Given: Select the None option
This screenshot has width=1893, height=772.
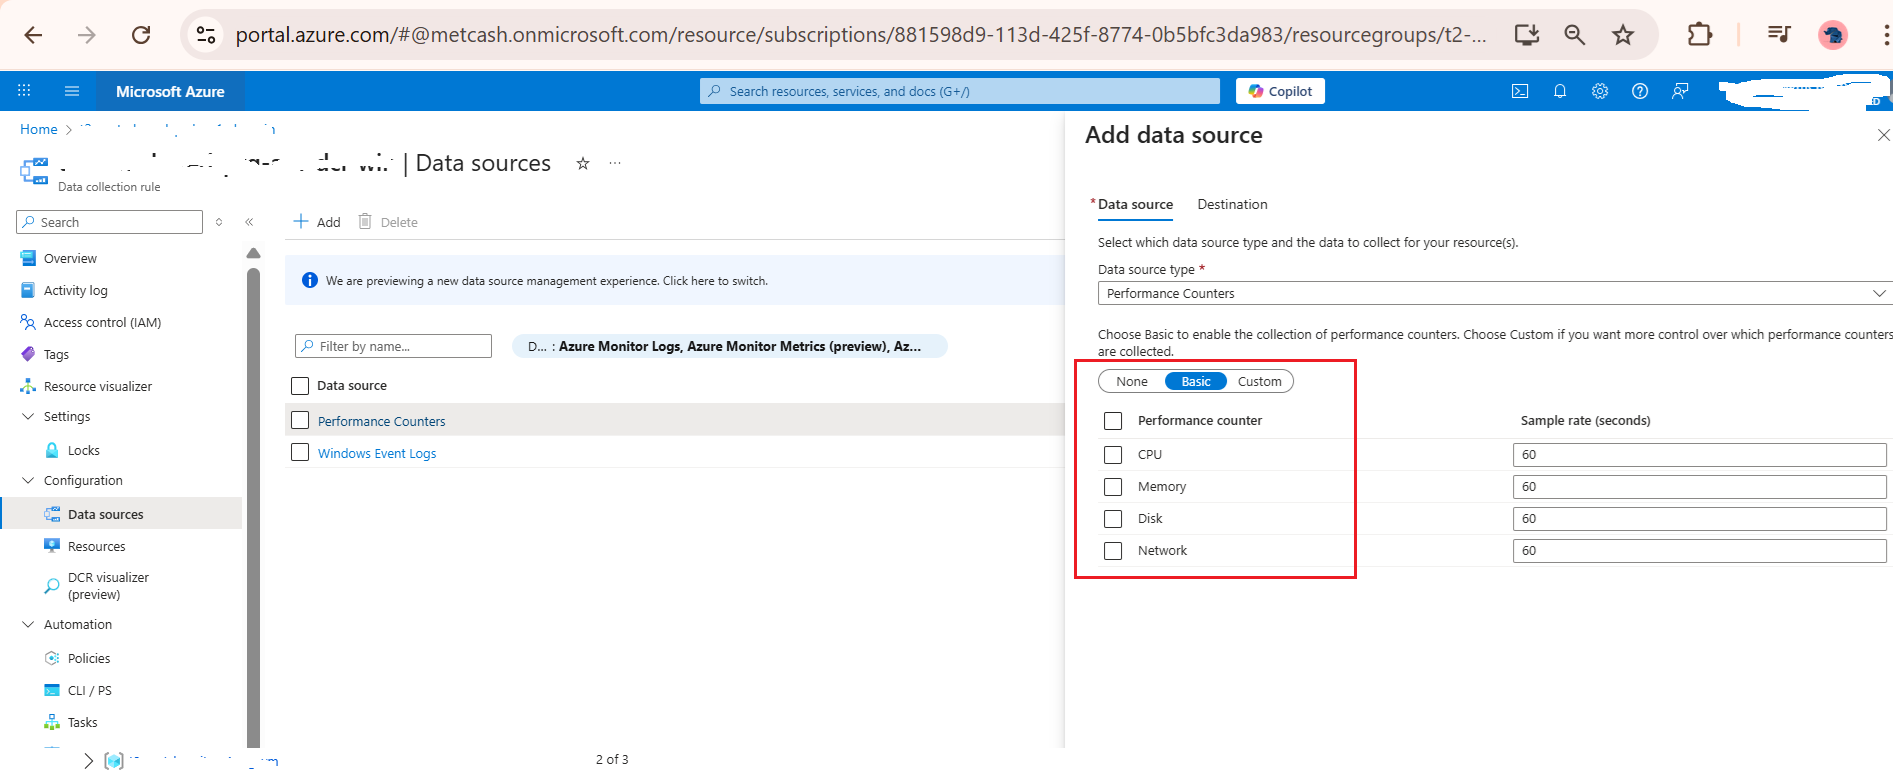Looking at the screenshot, I should tap(1132, 381).
